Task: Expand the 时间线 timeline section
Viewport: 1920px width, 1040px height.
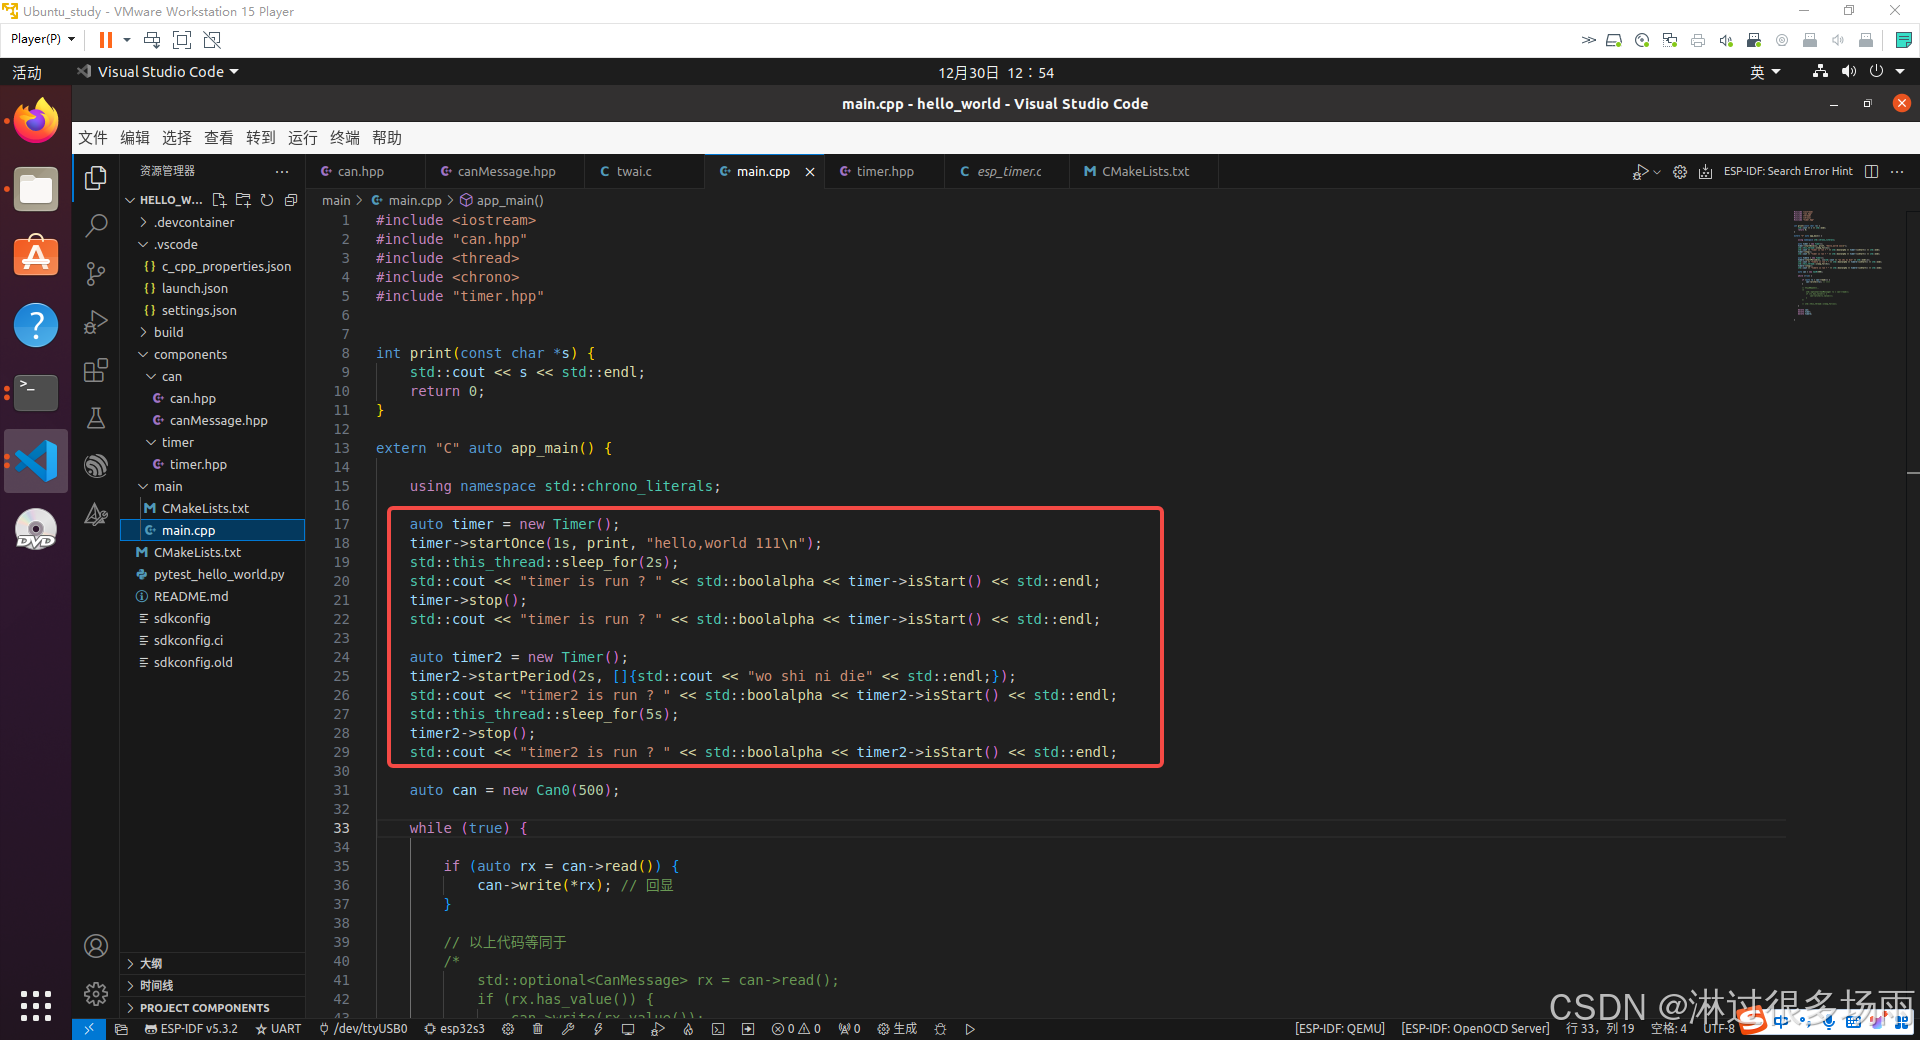Action: 212,985
